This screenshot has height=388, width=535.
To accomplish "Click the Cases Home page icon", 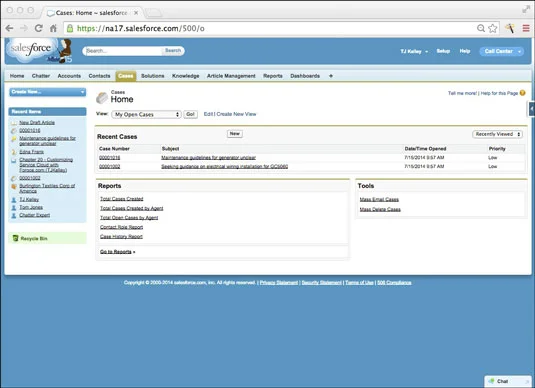I will (x=102, y=98).
